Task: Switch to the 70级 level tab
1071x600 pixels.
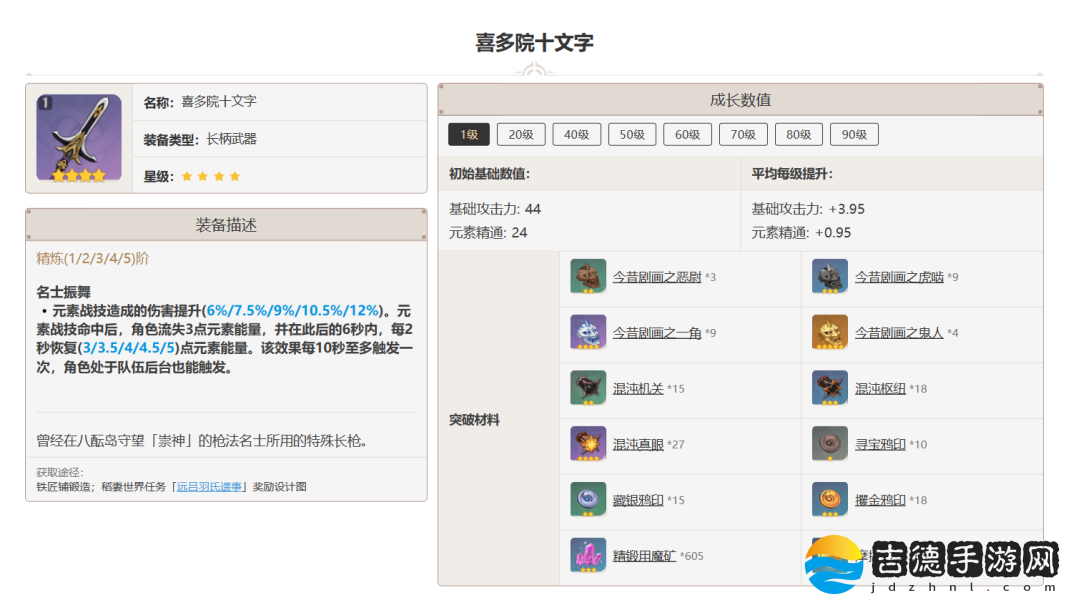Action: coord(743,135)
